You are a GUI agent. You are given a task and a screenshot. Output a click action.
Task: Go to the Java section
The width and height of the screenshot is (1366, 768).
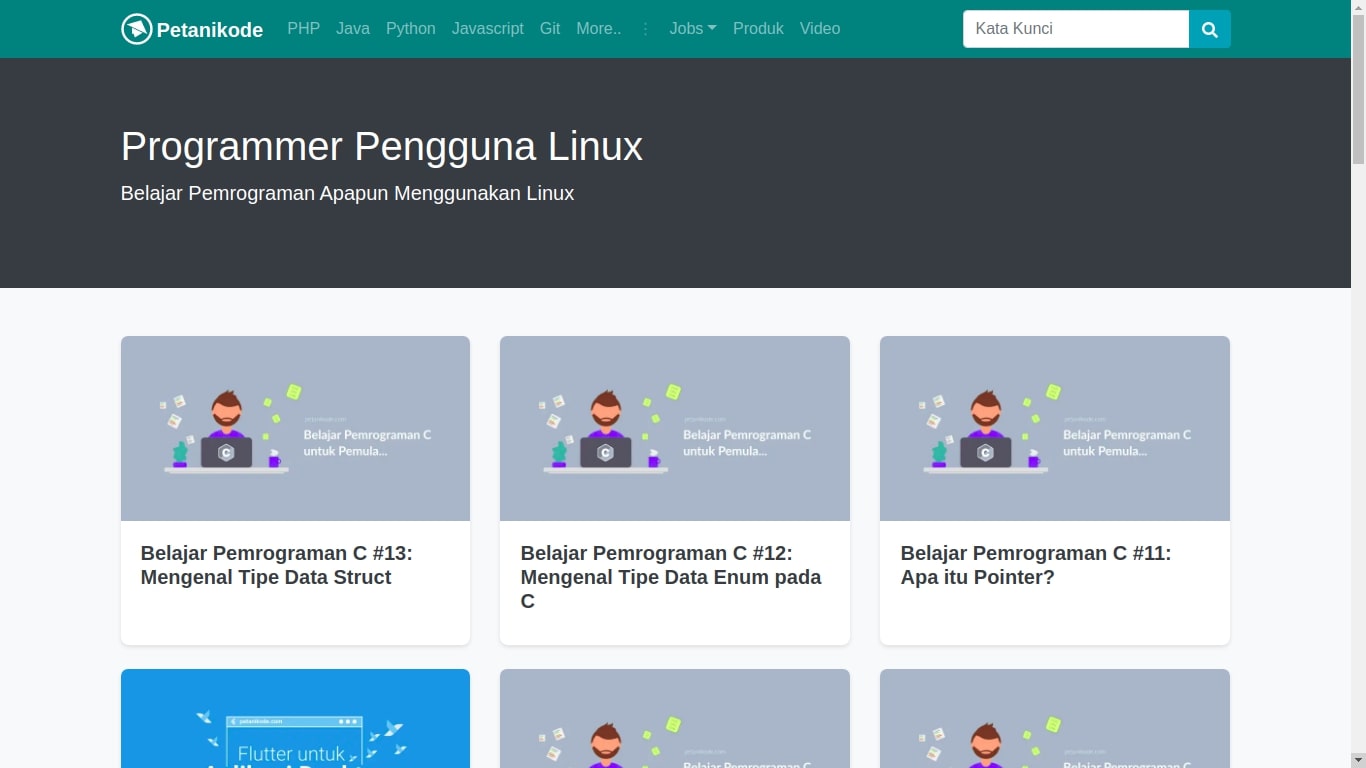coord(353,29)
